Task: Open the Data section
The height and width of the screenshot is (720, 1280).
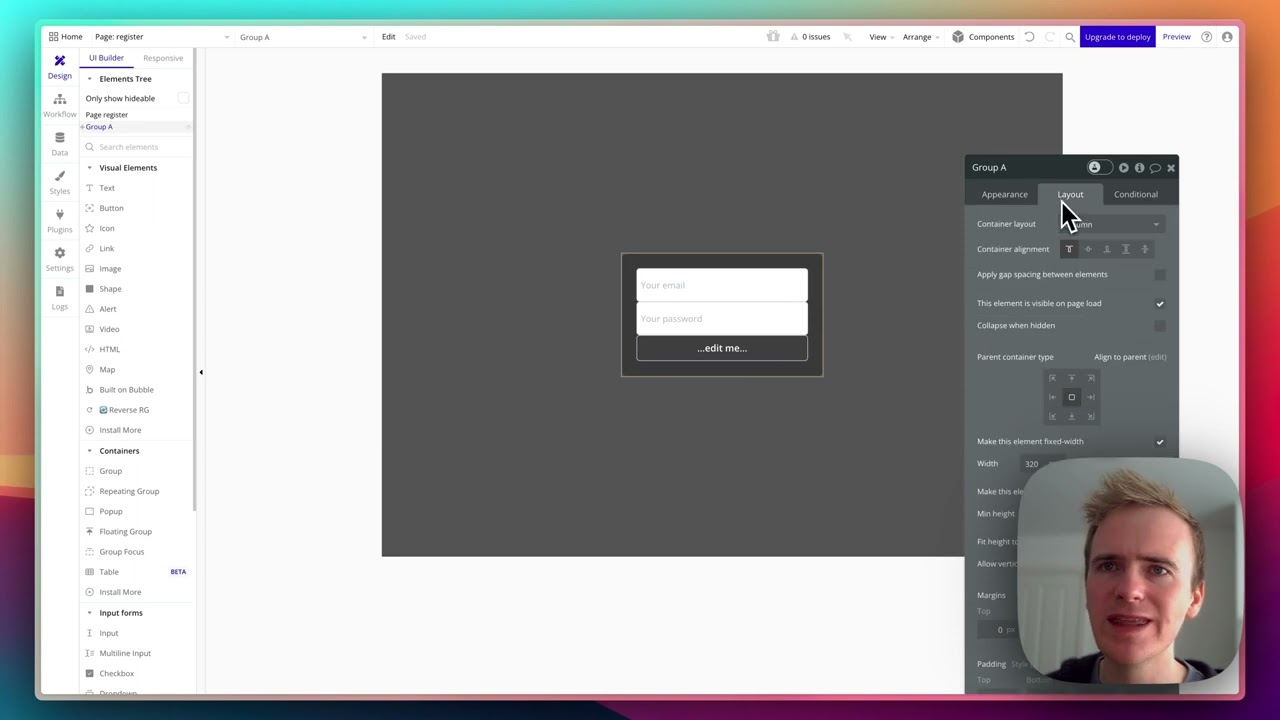Action: [x=59, y=144]
